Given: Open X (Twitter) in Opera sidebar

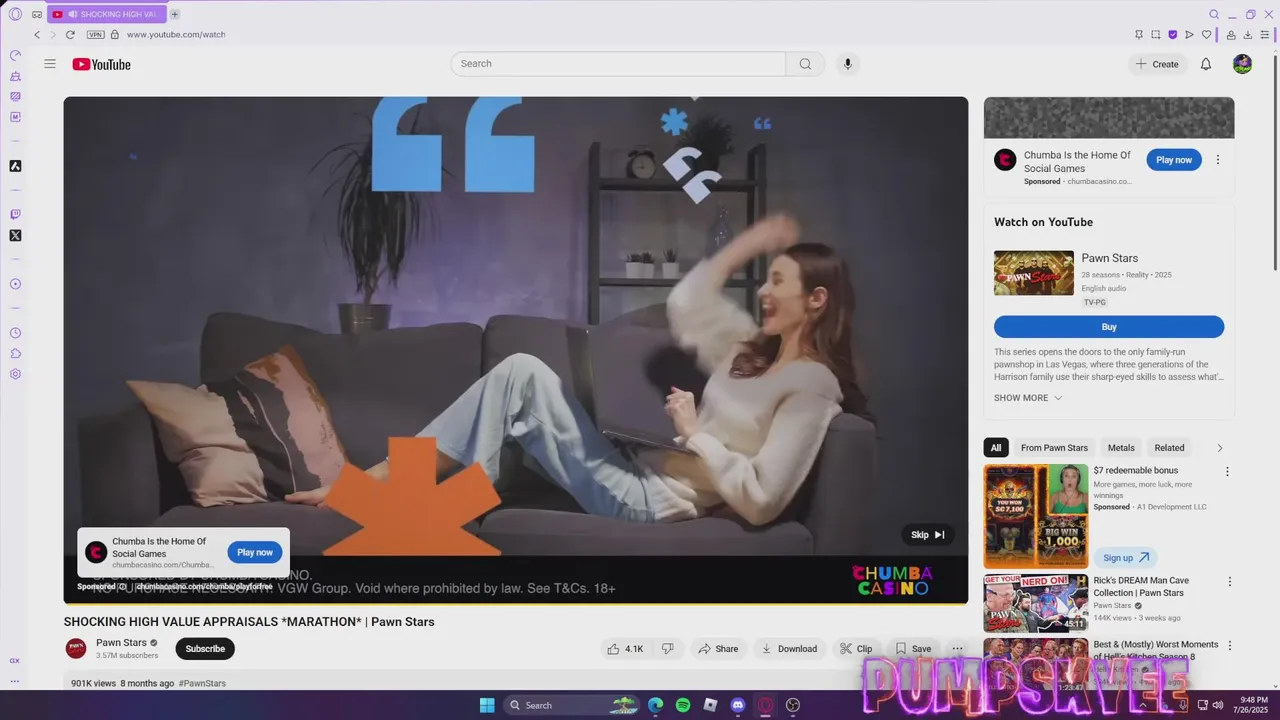Looking at the screenshot, I should [15, 235].
